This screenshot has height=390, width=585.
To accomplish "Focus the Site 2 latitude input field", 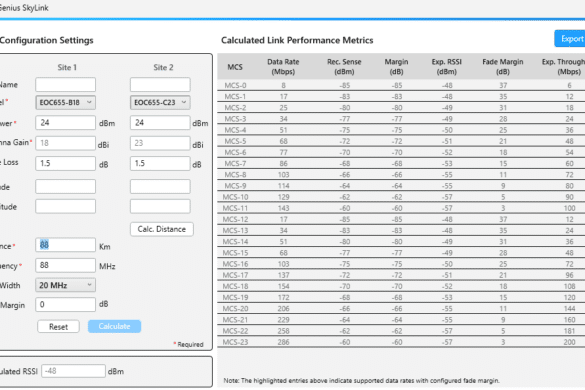I will [x=160, y=187].
